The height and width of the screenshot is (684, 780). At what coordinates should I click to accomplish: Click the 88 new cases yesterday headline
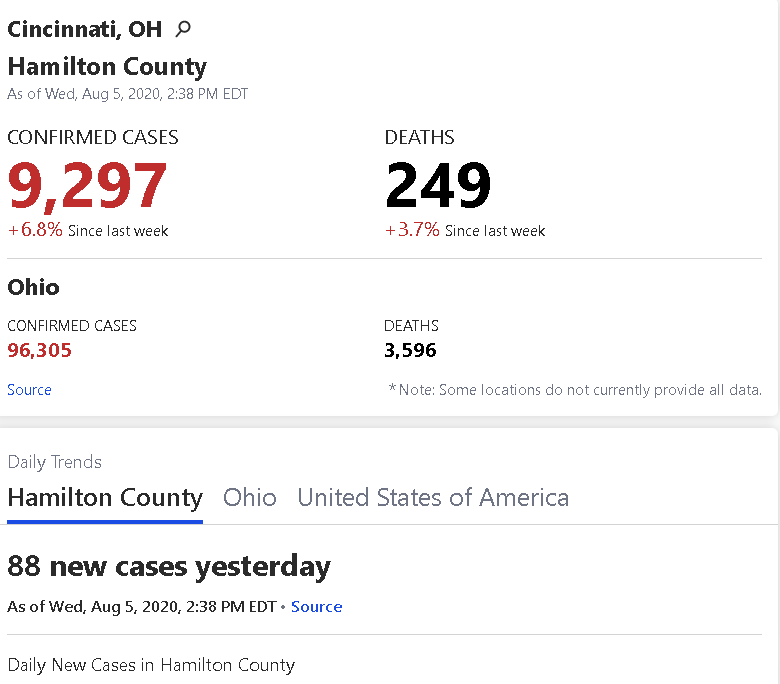(169, 567)
